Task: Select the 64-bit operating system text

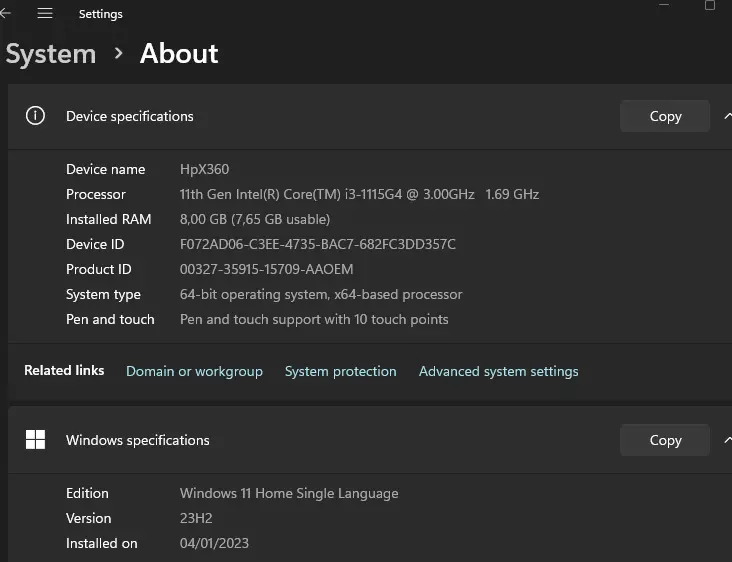Action: pyautogui.click(x=321, y=295)
